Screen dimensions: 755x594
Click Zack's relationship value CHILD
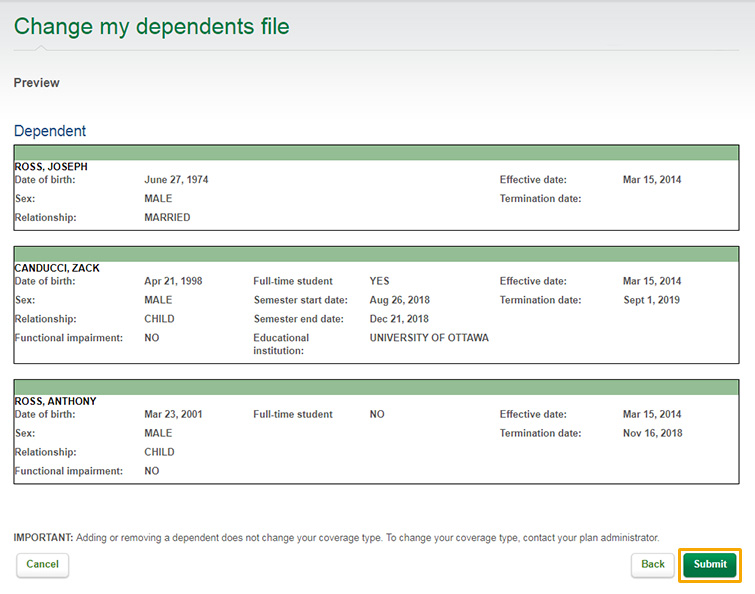click(x=159, y=319)
